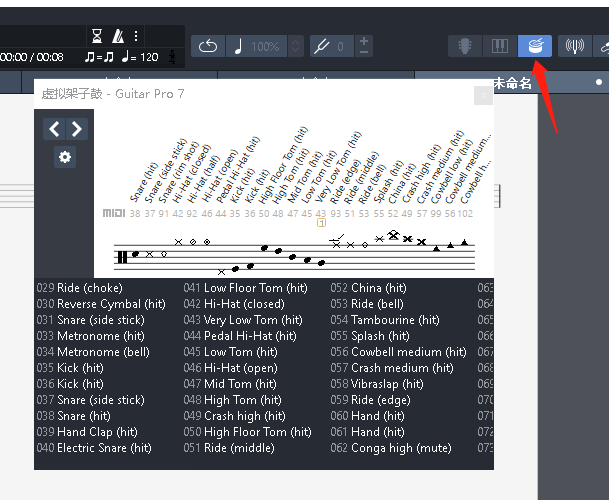Open the virtual drum kit panel
The image size is (609, 500).
point(534,46)
